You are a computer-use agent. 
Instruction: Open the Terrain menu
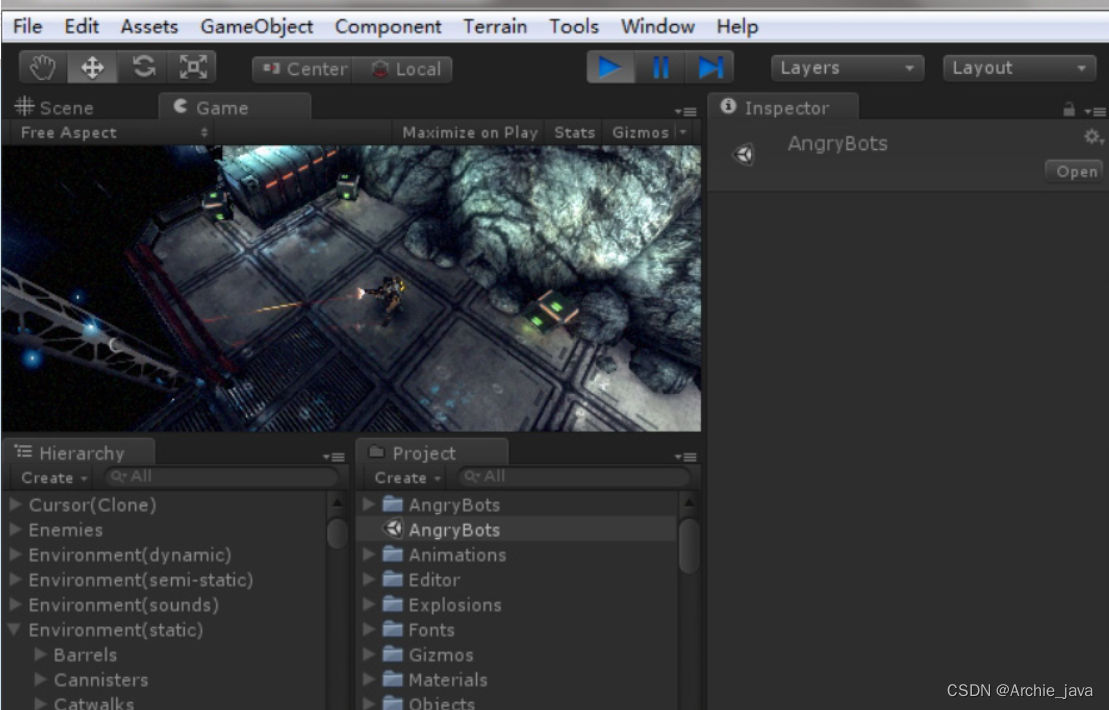(495, 27)
